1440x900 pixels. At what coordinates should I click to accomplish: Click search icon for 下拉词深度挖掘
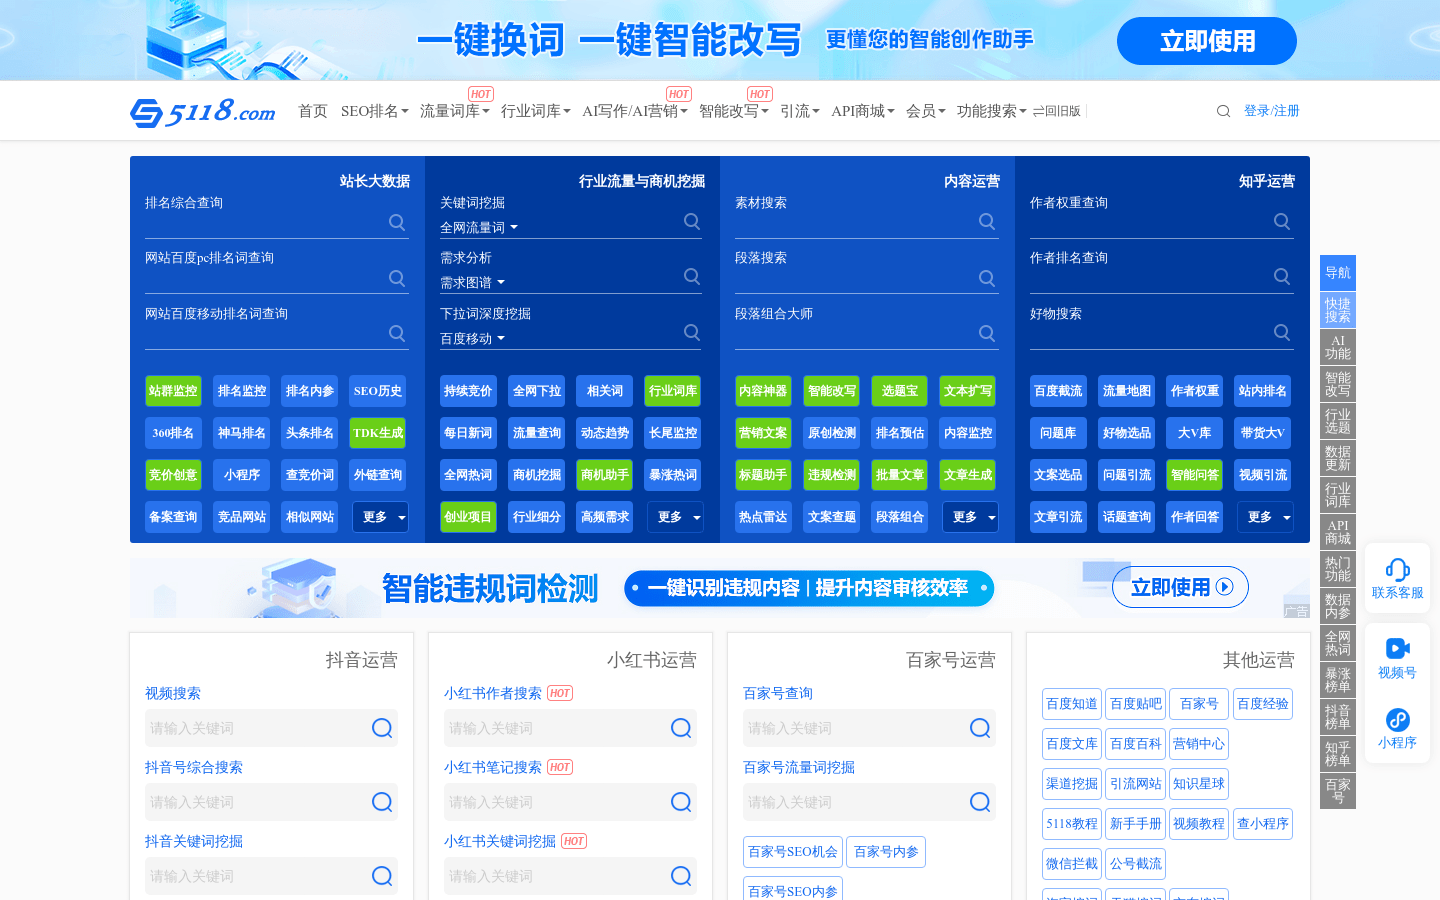pos(692,332)
